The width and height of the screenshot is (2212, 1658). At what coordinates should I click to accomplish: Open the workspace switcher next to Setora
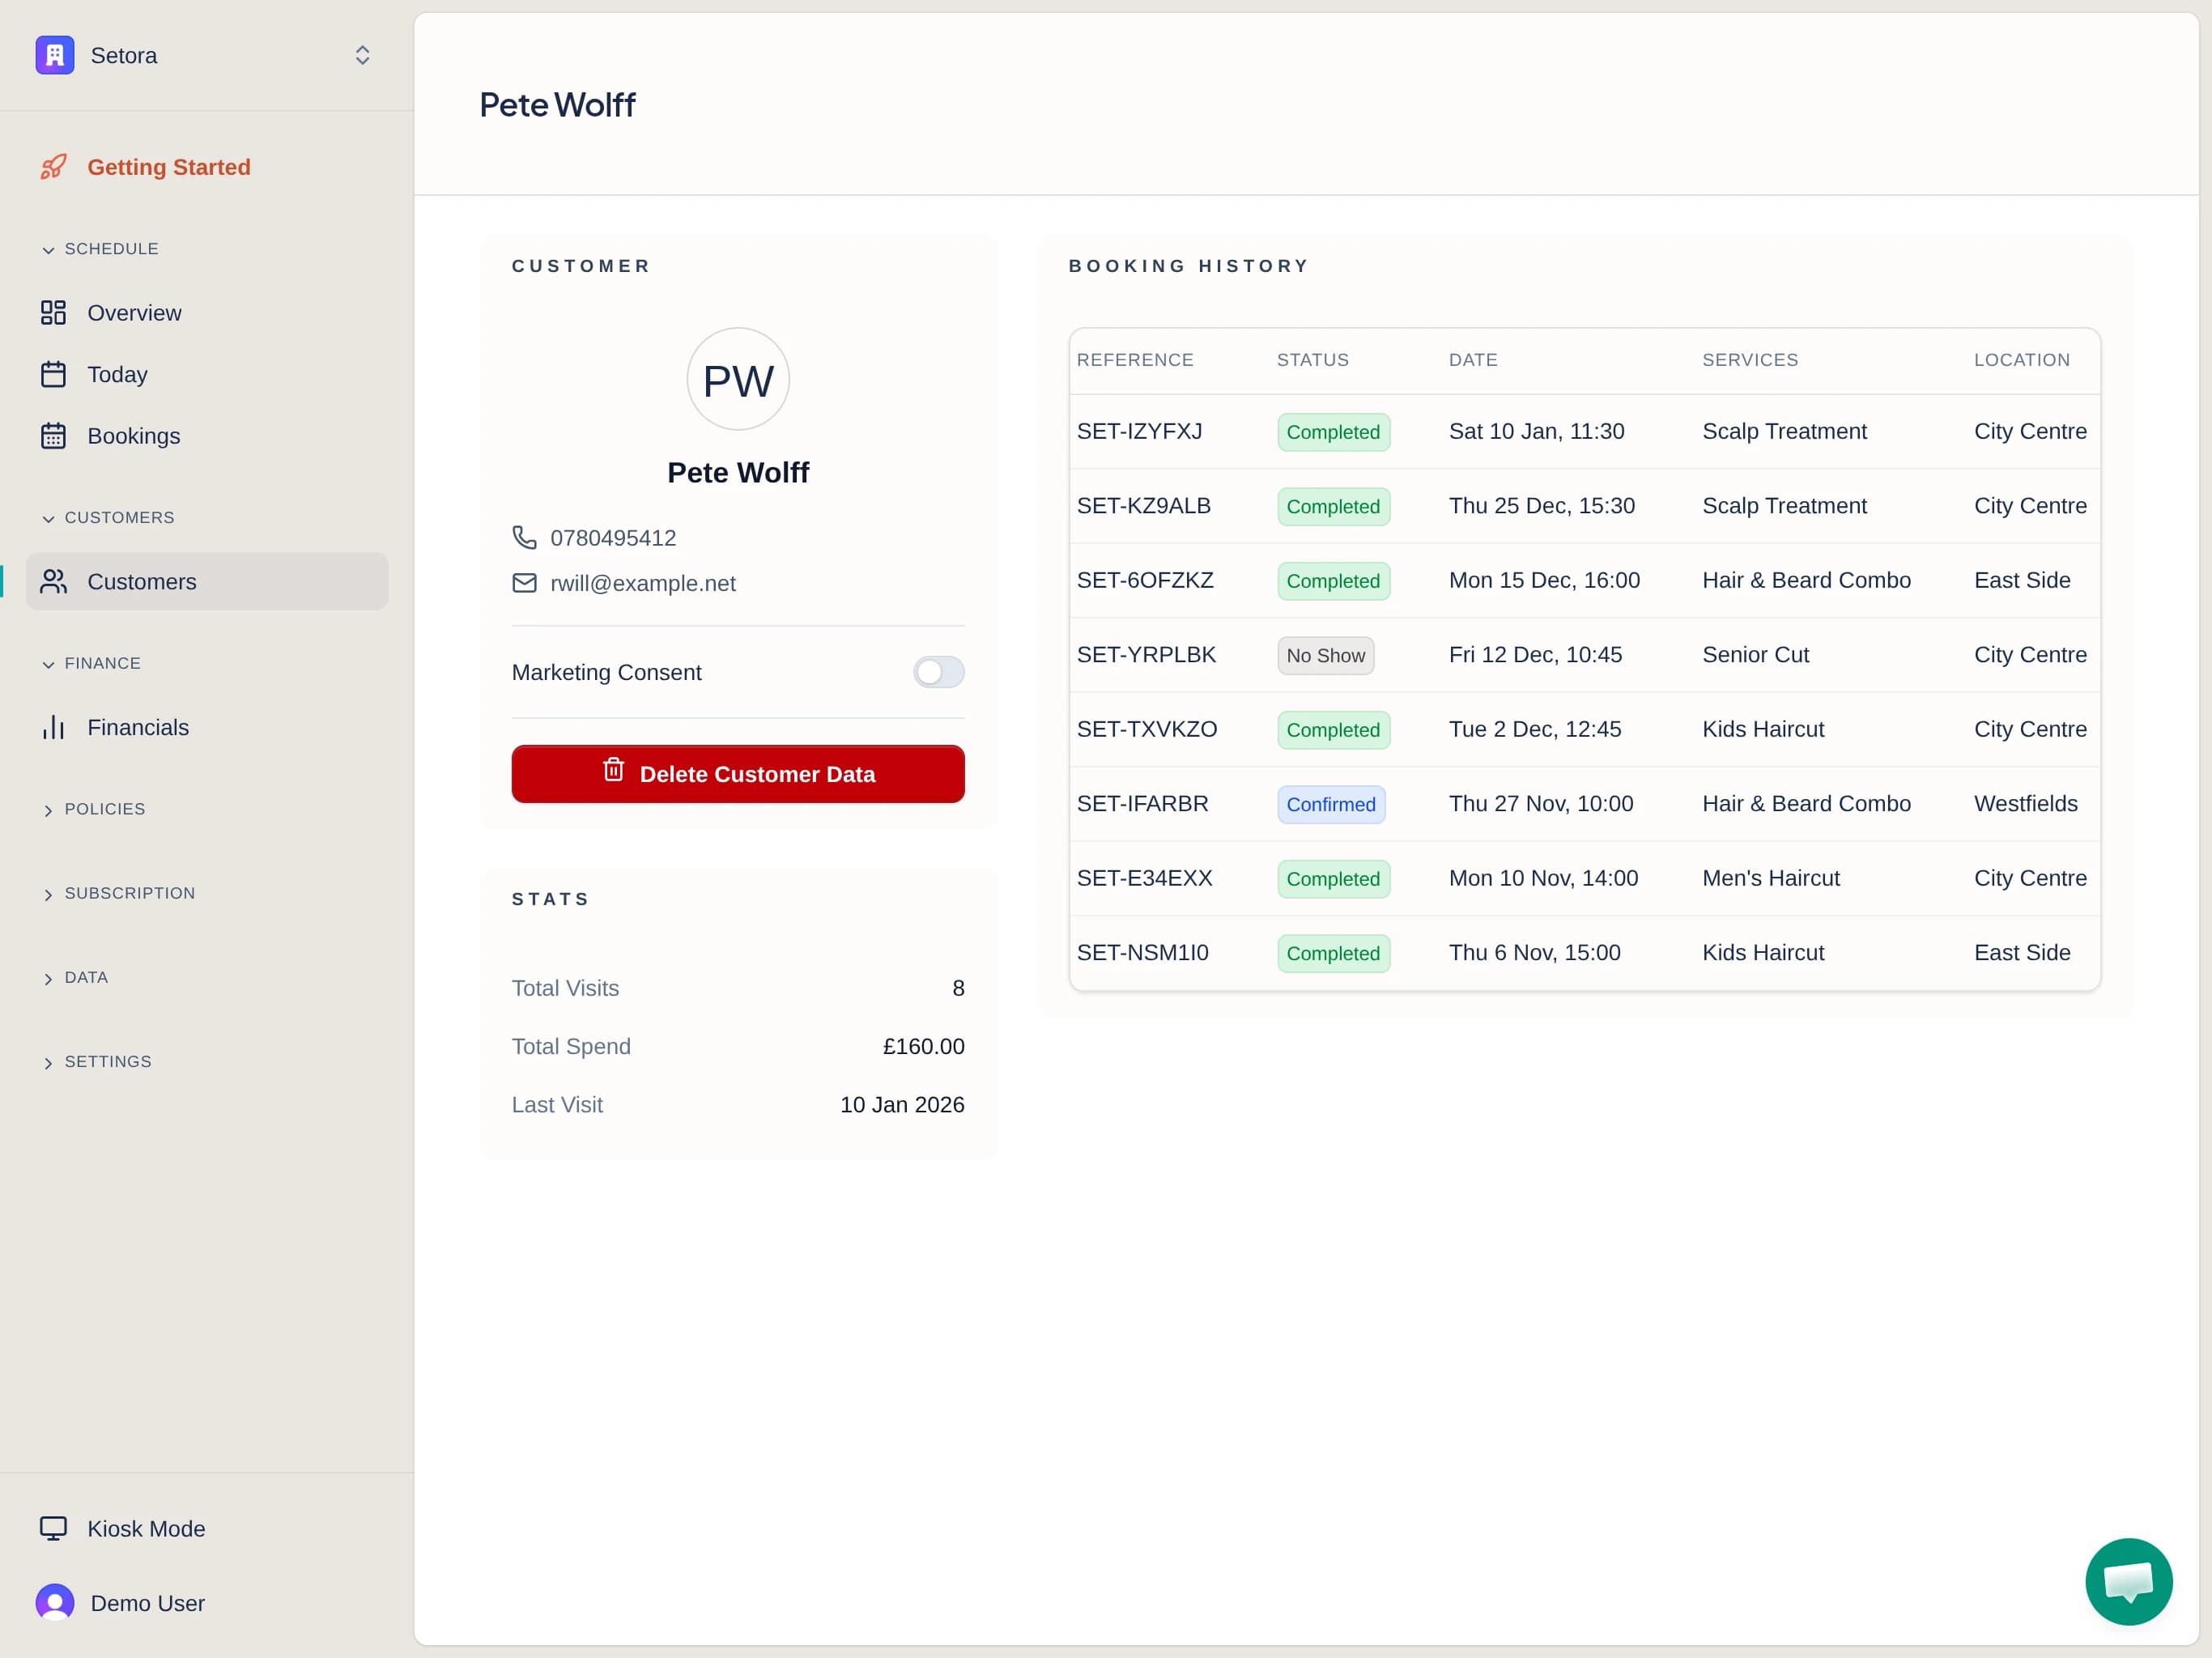coord(362,55)
